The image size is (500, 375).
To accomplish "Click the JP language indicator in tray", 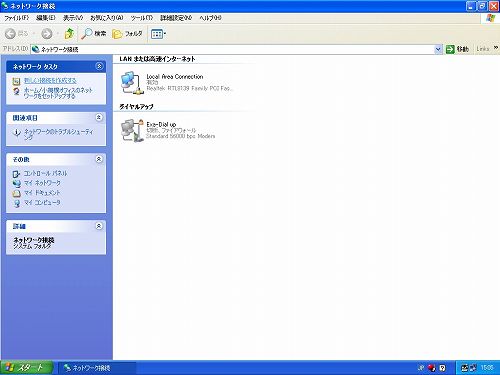I will point(420,368).
